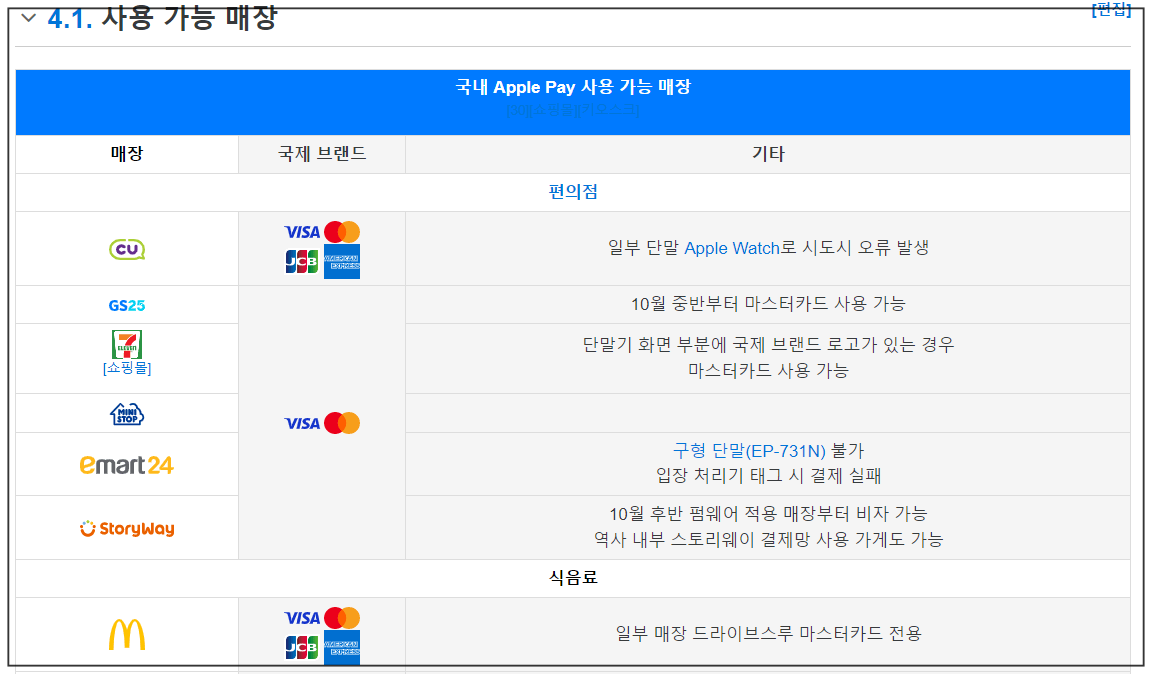
Task: Click the JCB logo in the McDonald's row
Action: (302, 648)
